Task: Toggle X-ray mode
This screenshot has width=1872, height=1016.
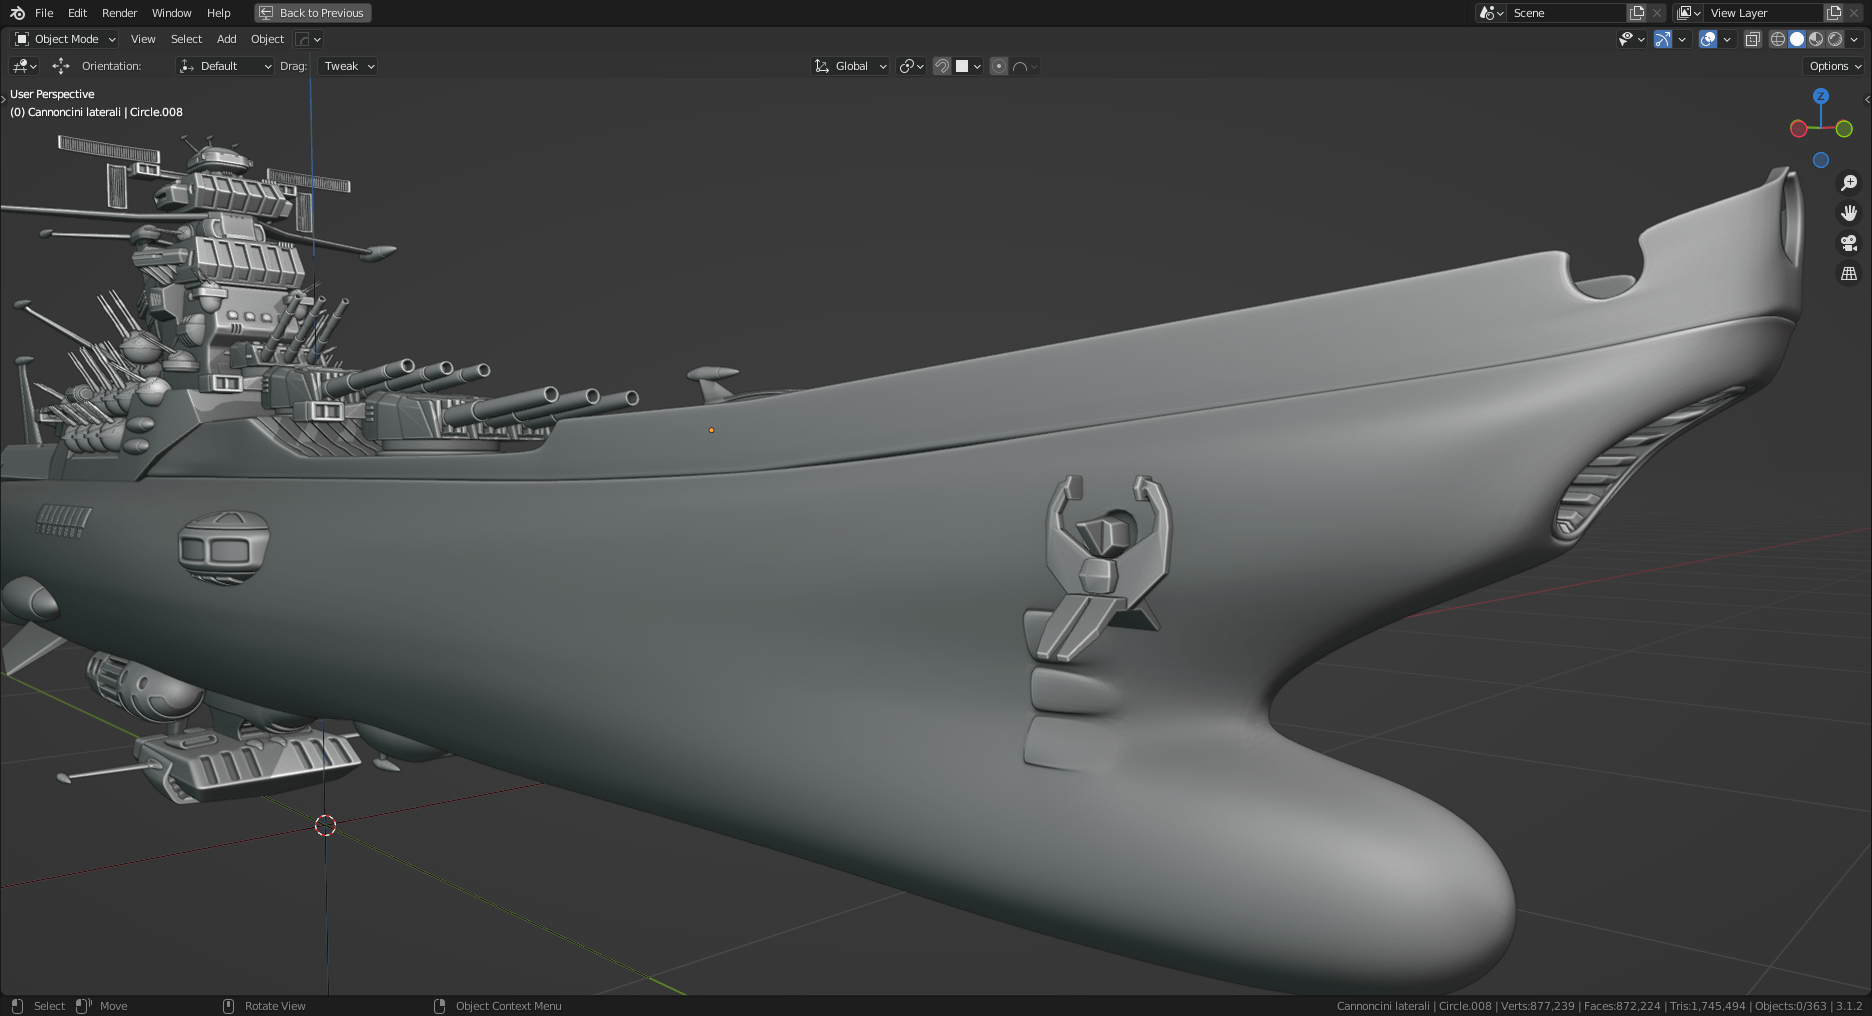Action: coord(1752,39)
